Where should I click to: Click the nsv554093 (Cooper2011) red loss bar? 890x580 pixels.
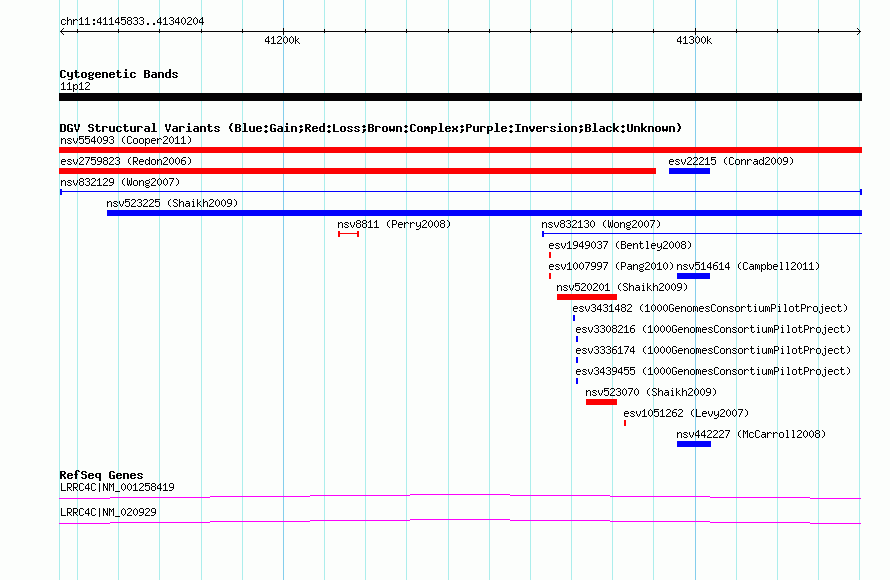click(460, 150)
